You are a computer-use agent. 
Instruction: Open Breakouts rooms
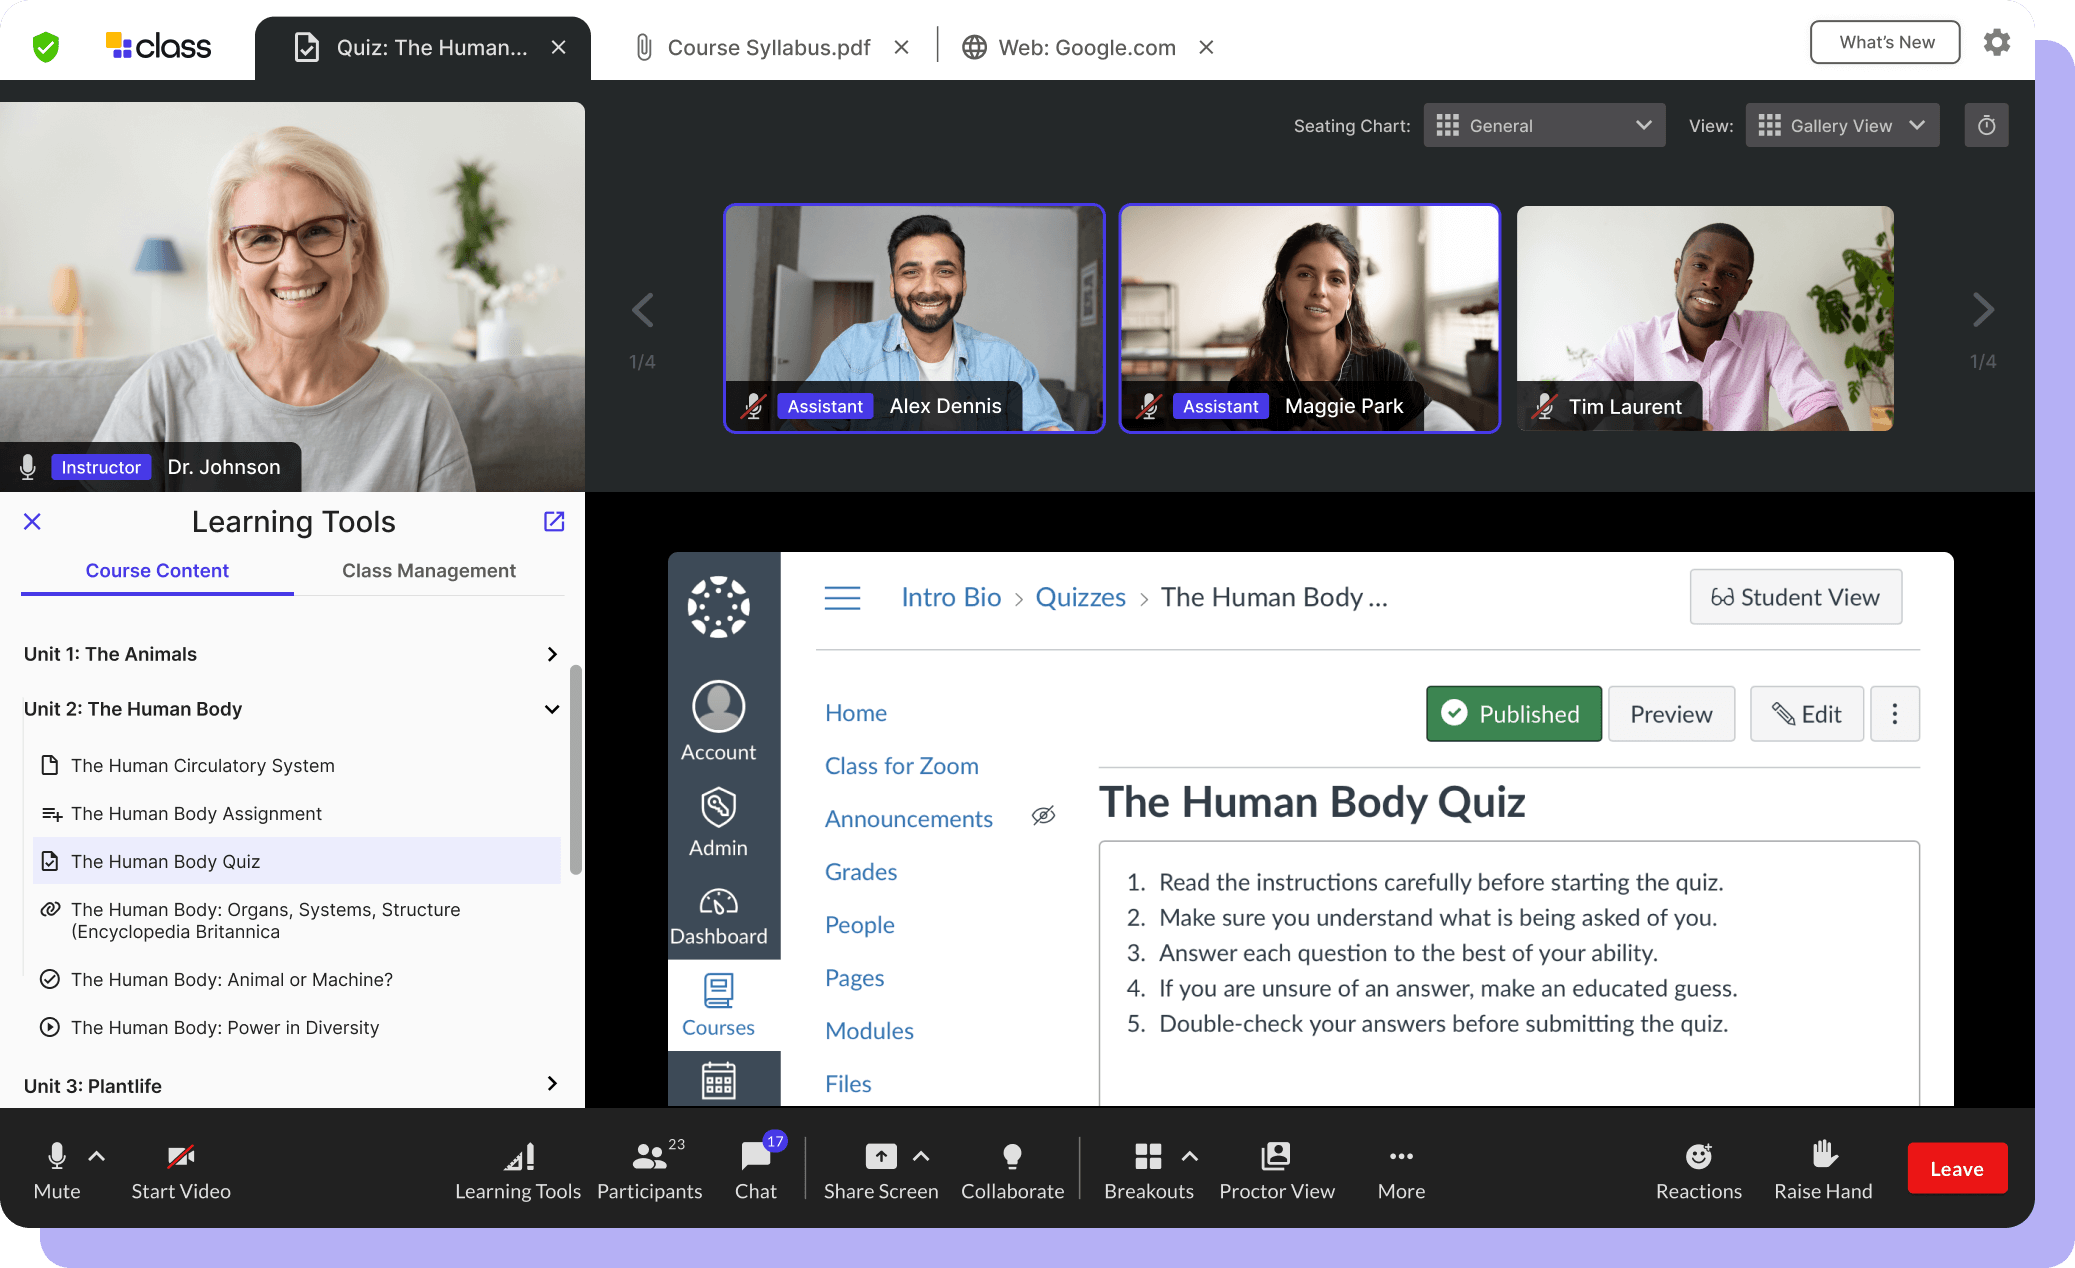[x=1148, y=1170]
